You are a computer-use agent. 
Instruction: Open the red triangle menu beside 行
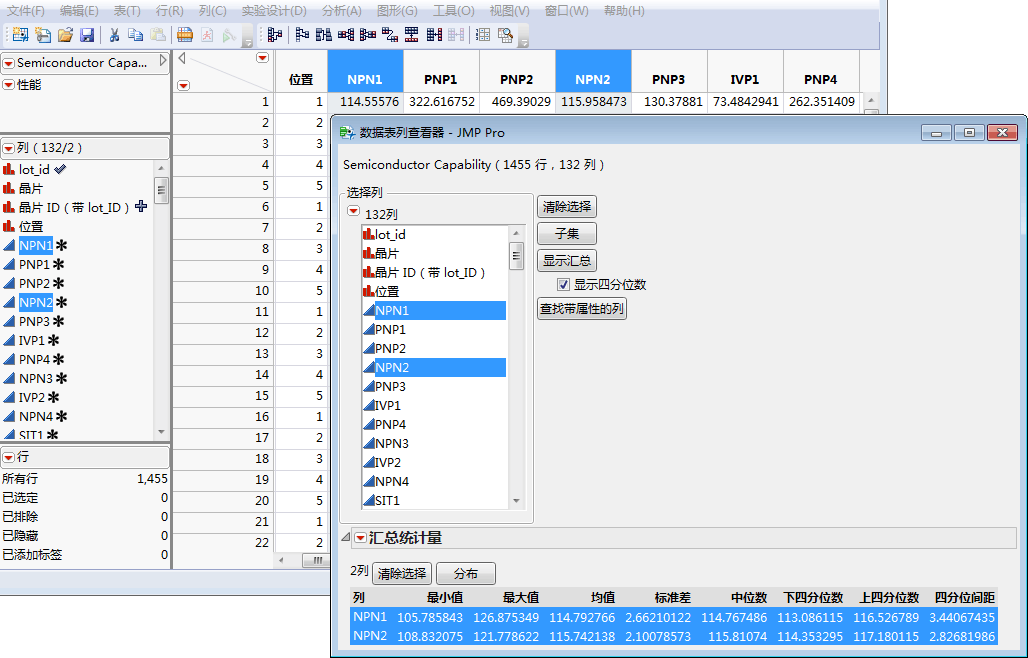8,457
